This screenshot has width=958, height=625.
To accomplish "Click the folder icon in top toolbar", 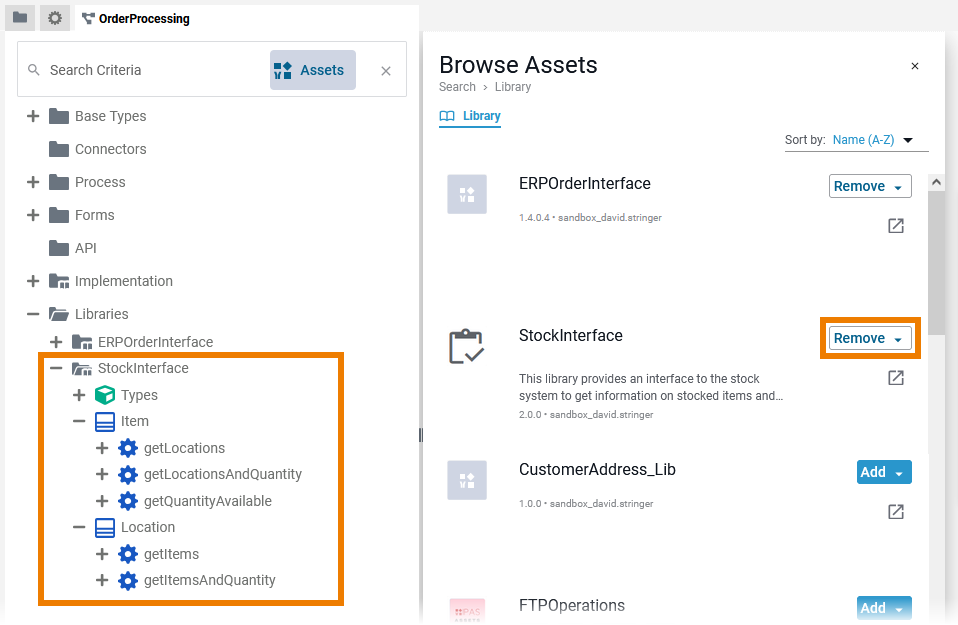I will 20,18.
